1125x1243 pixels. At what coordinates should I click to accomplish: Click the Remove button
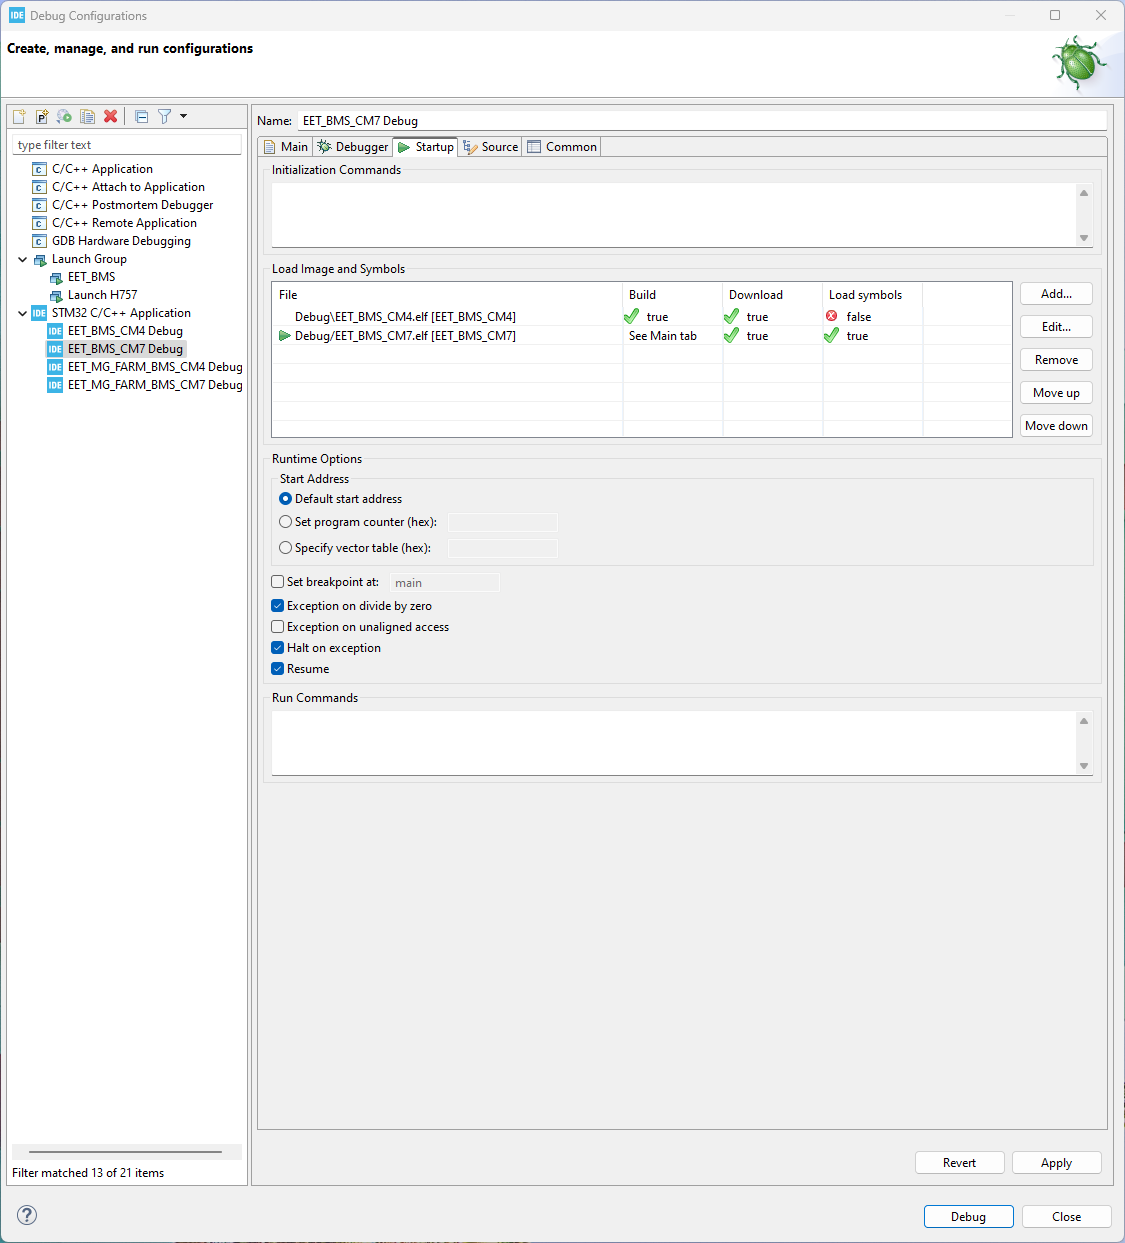point(1056,360)
